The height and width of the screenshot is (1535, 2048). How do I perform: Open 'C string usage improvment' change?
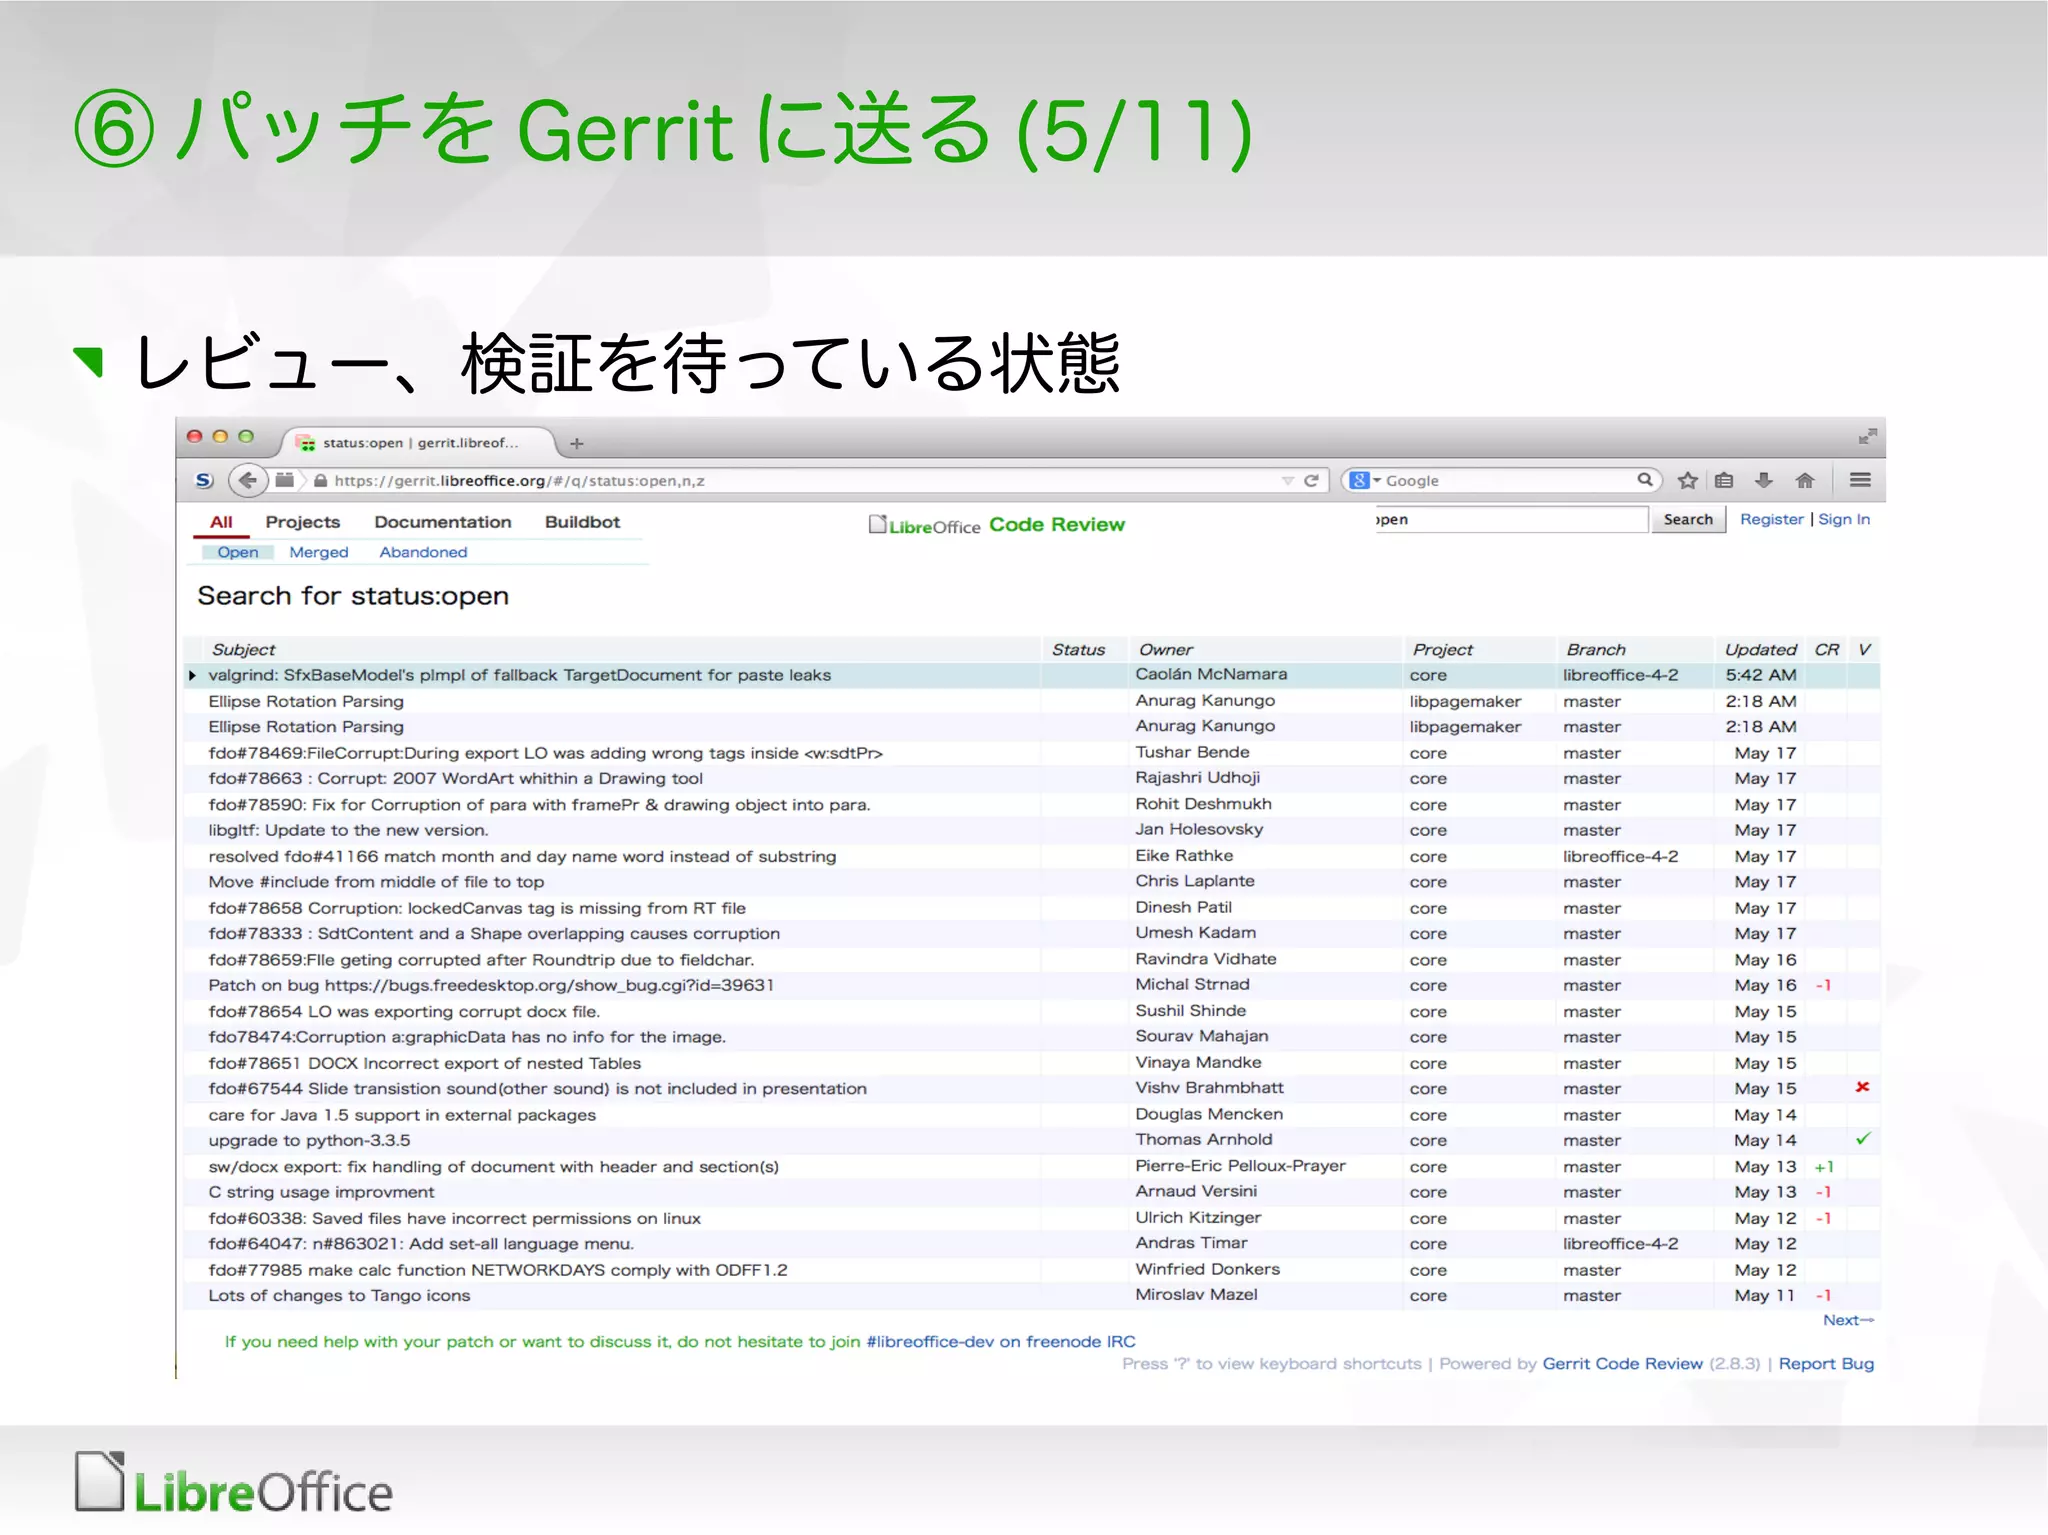[321, 1192]
